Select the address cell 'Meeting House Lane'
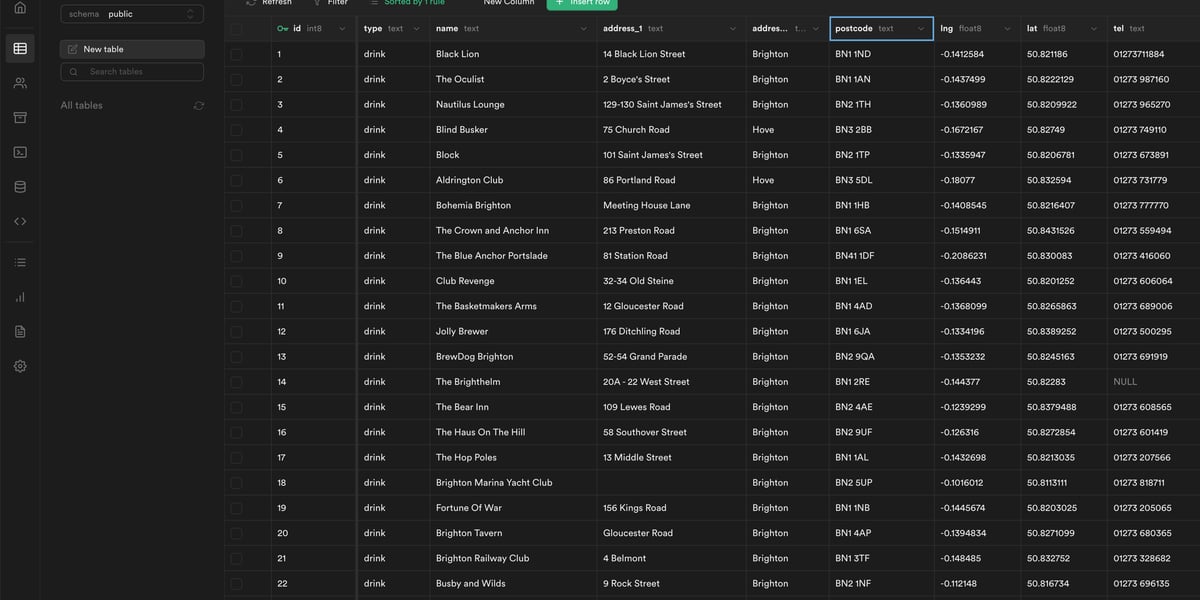The height and width of the screenshot is (600, 1200). coord(671,205)
